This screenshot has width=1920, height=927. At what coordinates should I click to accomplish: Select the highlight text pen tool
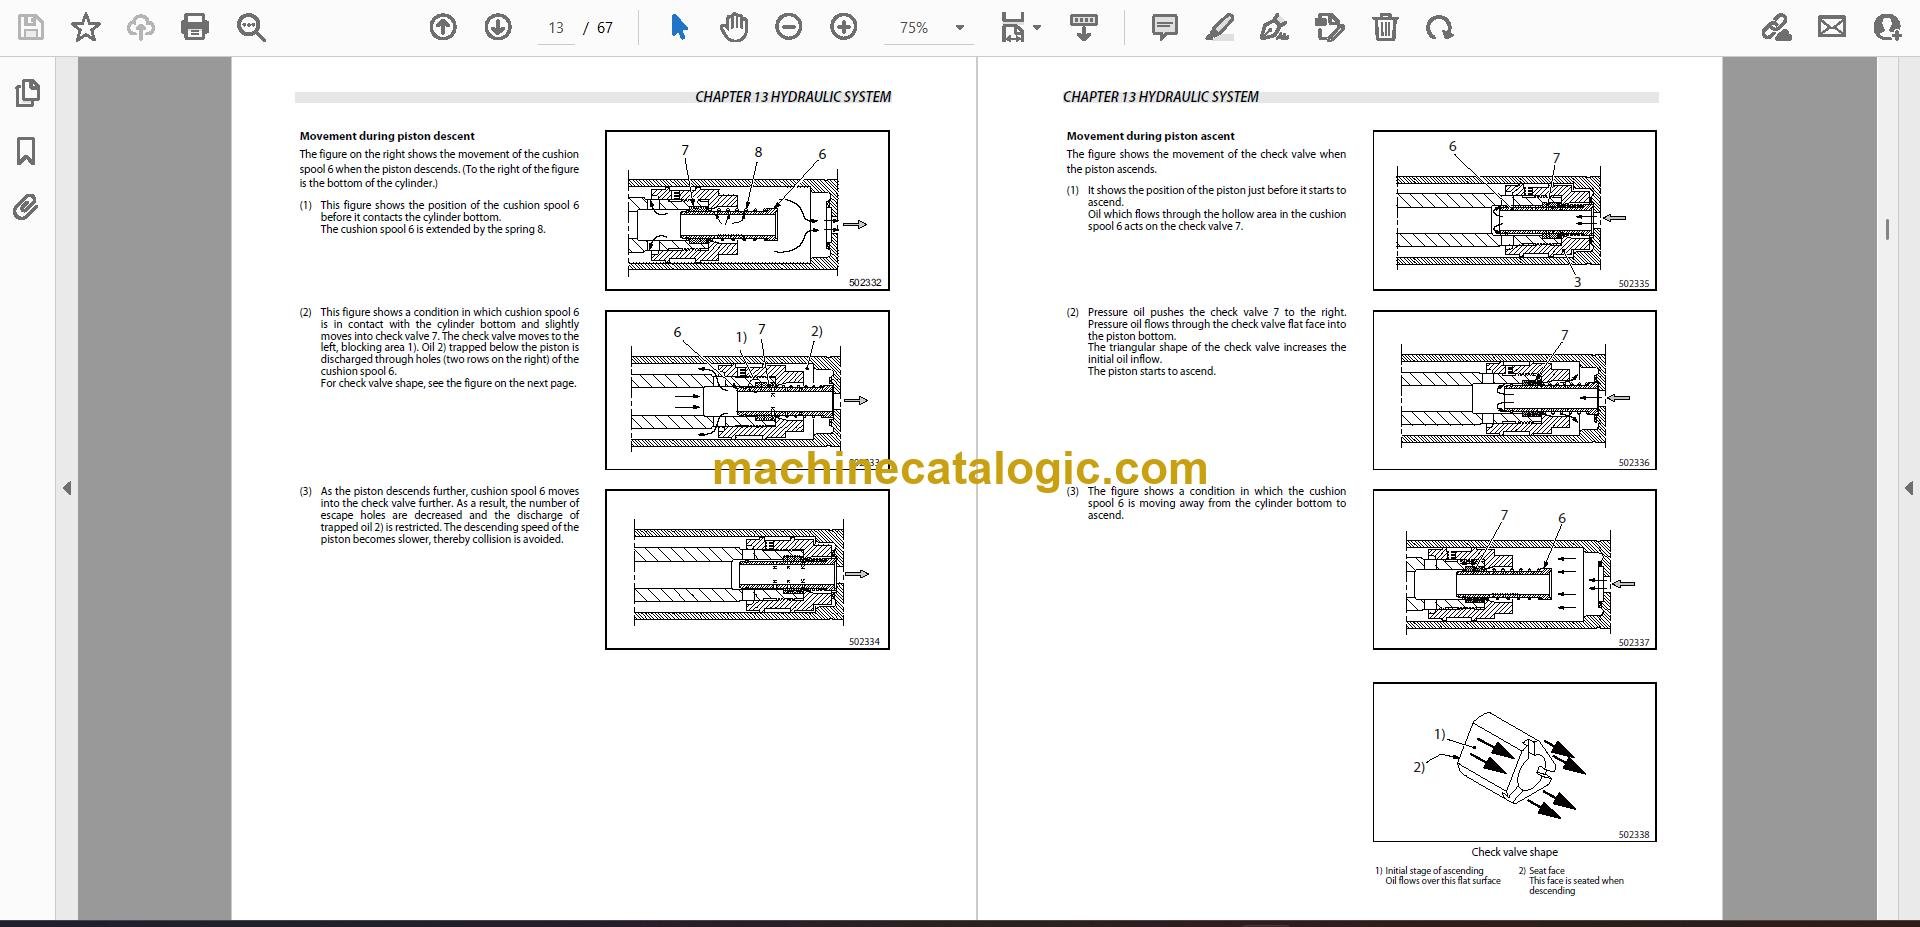click(x=1220, y=27)
